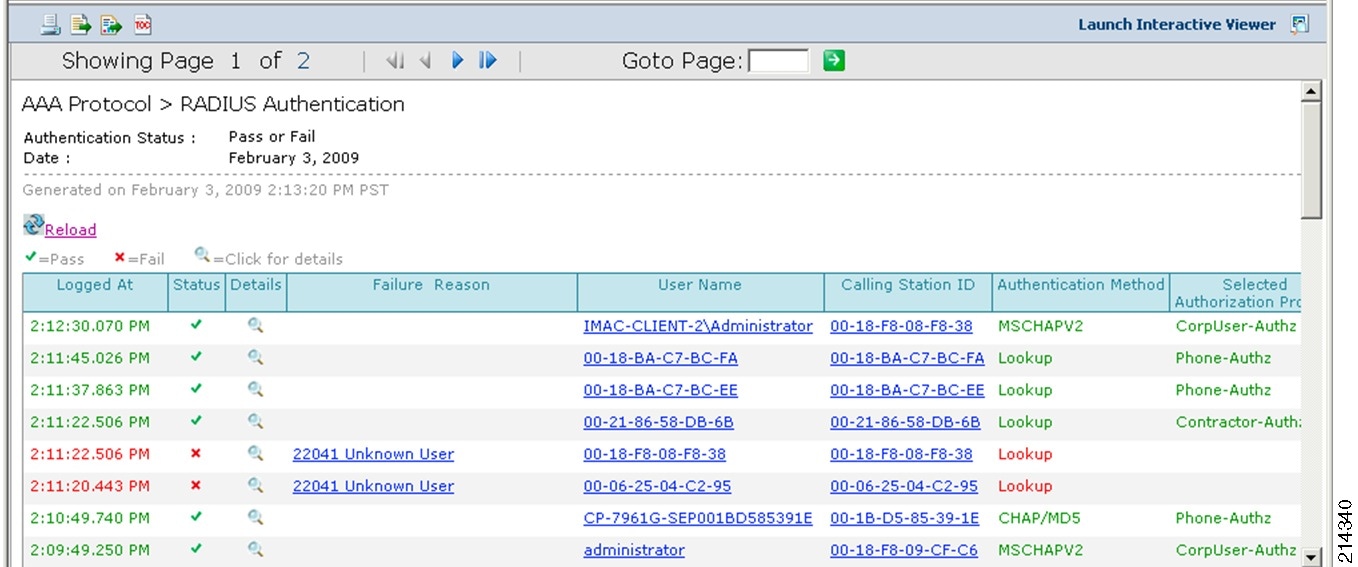Click the Reload refresh icon
Viewport: 1358px width, 567px height.
pos(33,226)
